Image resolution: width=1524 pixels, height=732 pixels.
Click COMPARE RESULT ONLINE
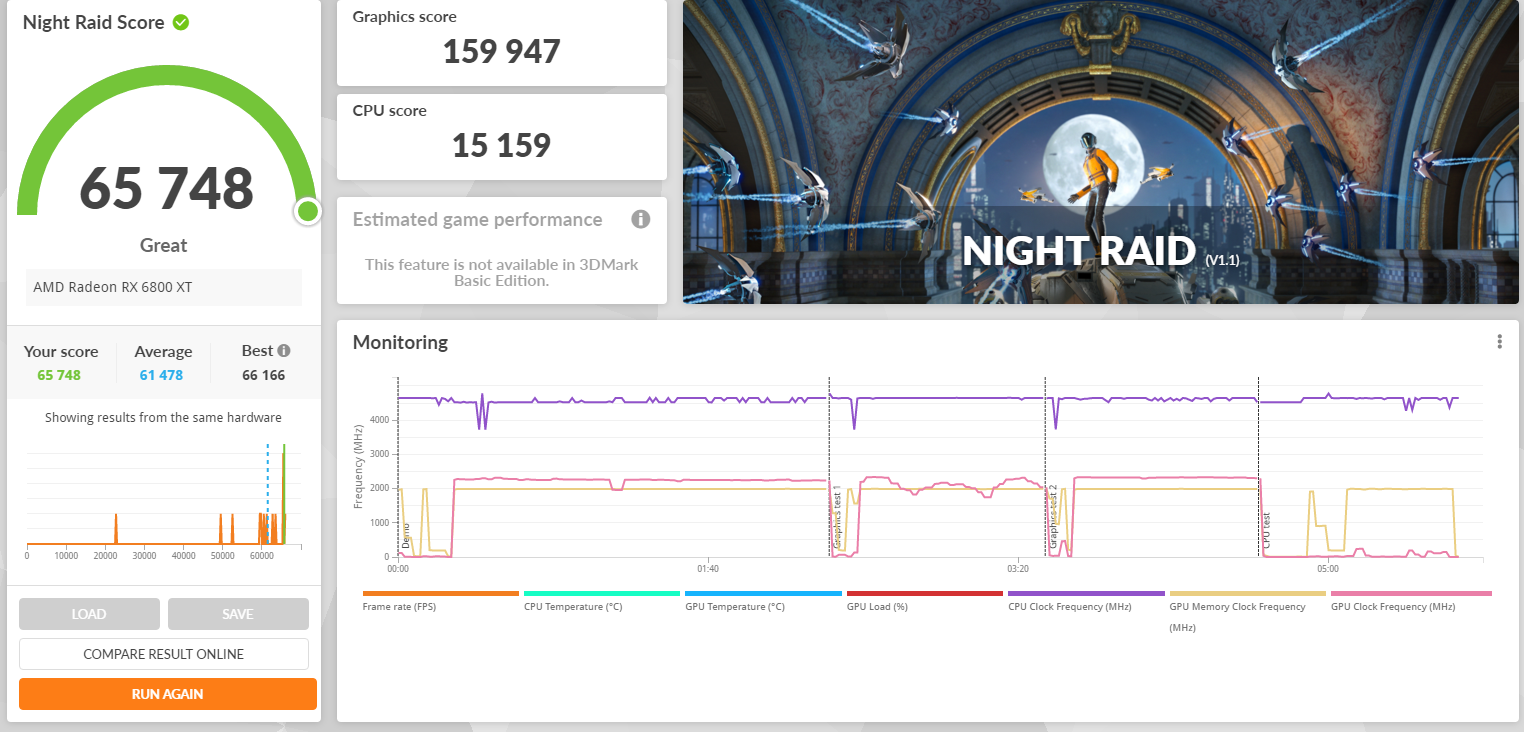[163, 654]
